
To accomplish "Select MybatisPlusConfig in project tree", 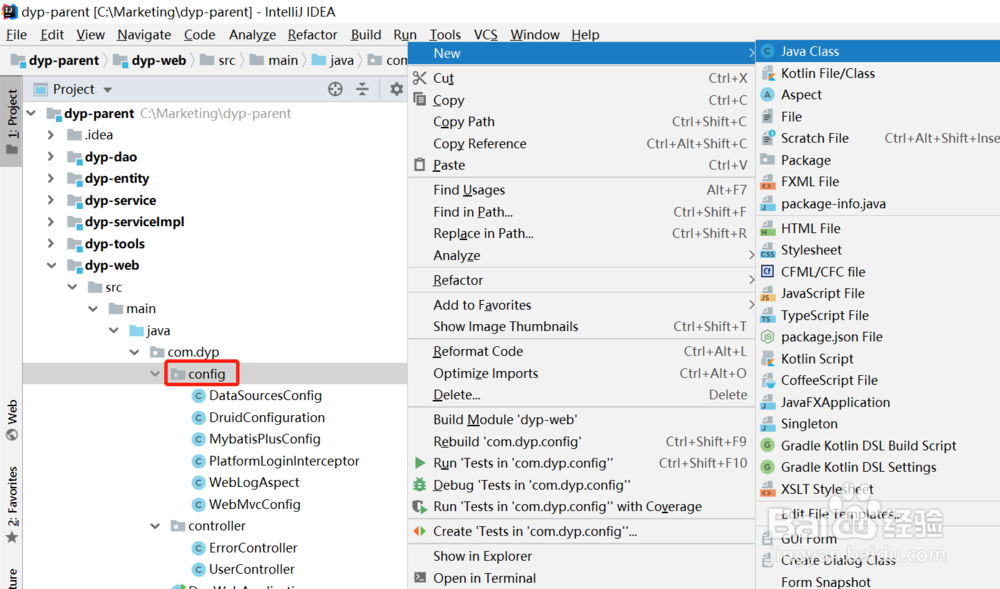I will pyautogui.click(x=265, y=439).
